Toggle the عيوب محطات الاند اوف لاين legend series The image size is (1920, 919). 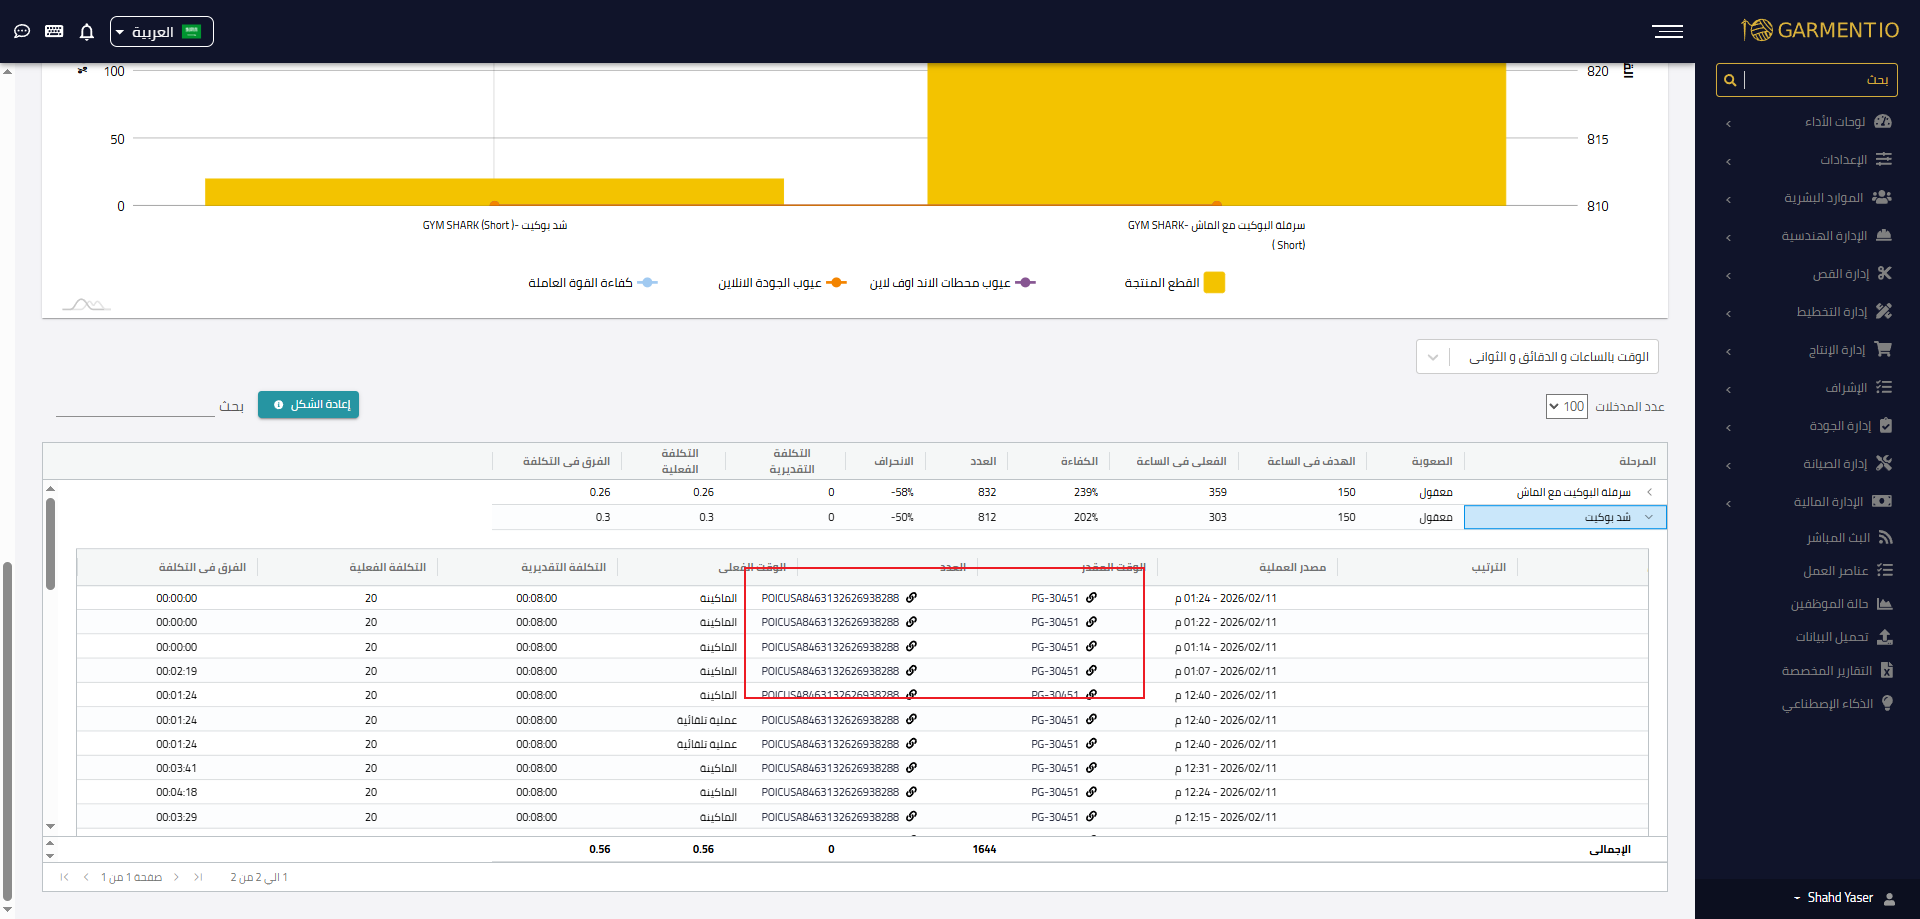(952, 283)
